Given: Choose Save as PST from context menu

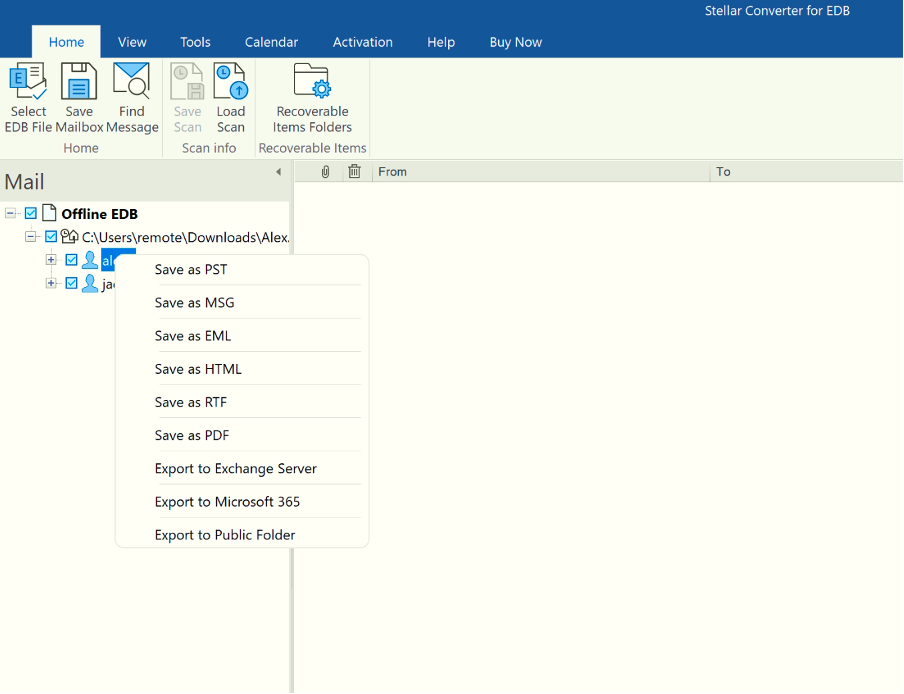Looking at the screenshot, I should (242, 270).
